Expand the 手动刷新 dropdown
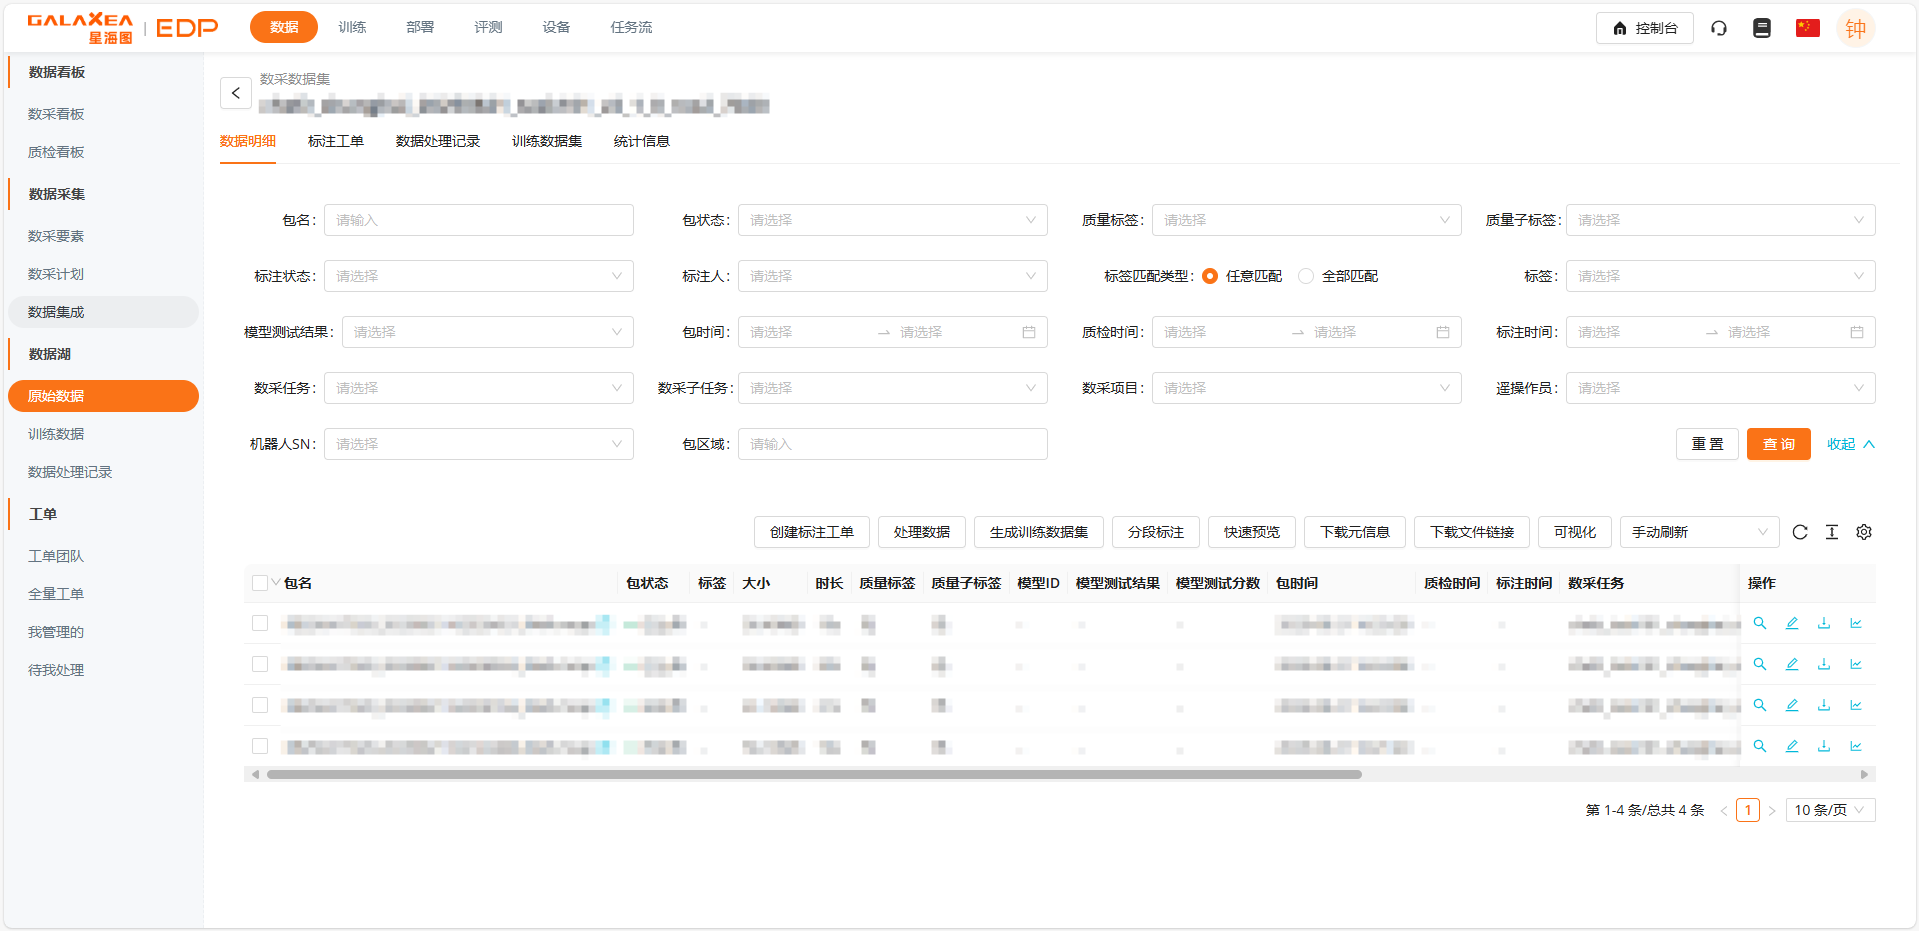The width and height of the screenshot is (1919, 931). point(1699,532)
